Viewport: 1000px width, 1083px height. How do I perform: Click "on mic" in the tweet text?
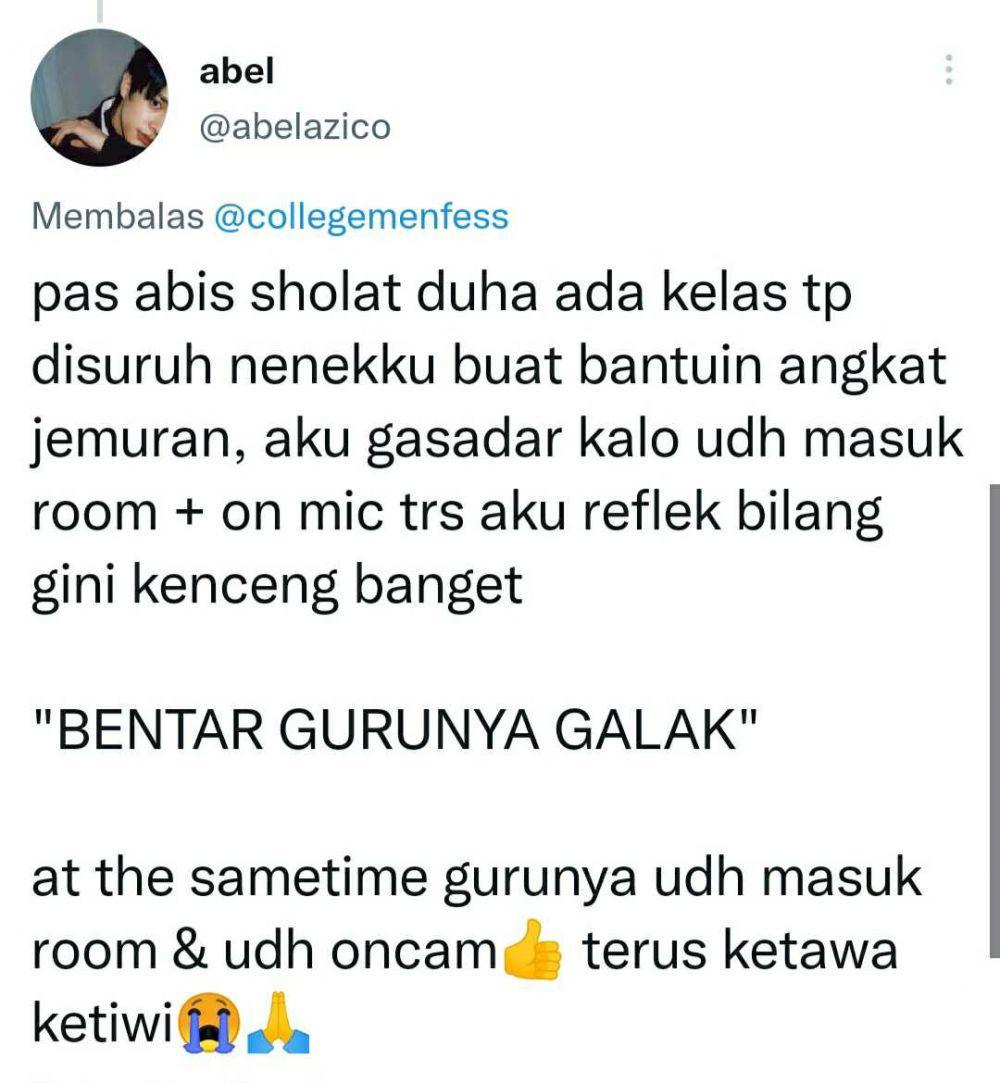tap(301, 512)
